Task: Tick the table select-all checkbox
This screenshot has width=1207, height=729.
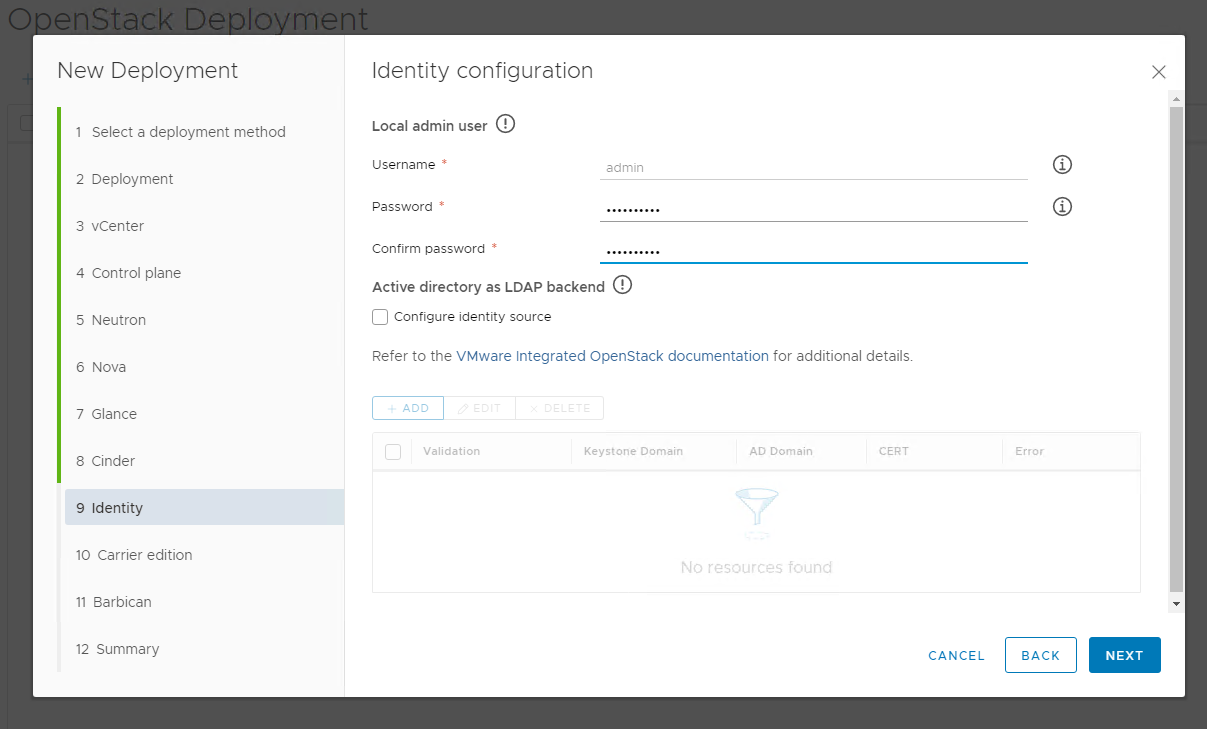Action: tap(393, 452)
